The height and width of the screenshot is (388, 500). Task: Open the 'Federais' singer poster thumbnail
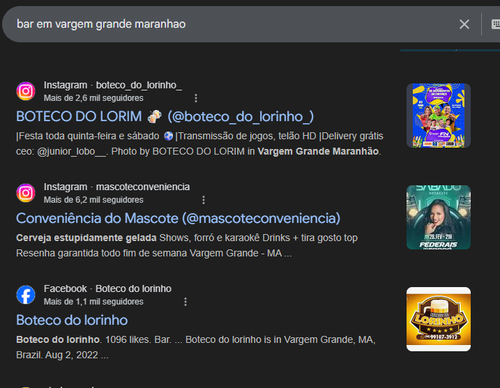click(x=438, y=217)
